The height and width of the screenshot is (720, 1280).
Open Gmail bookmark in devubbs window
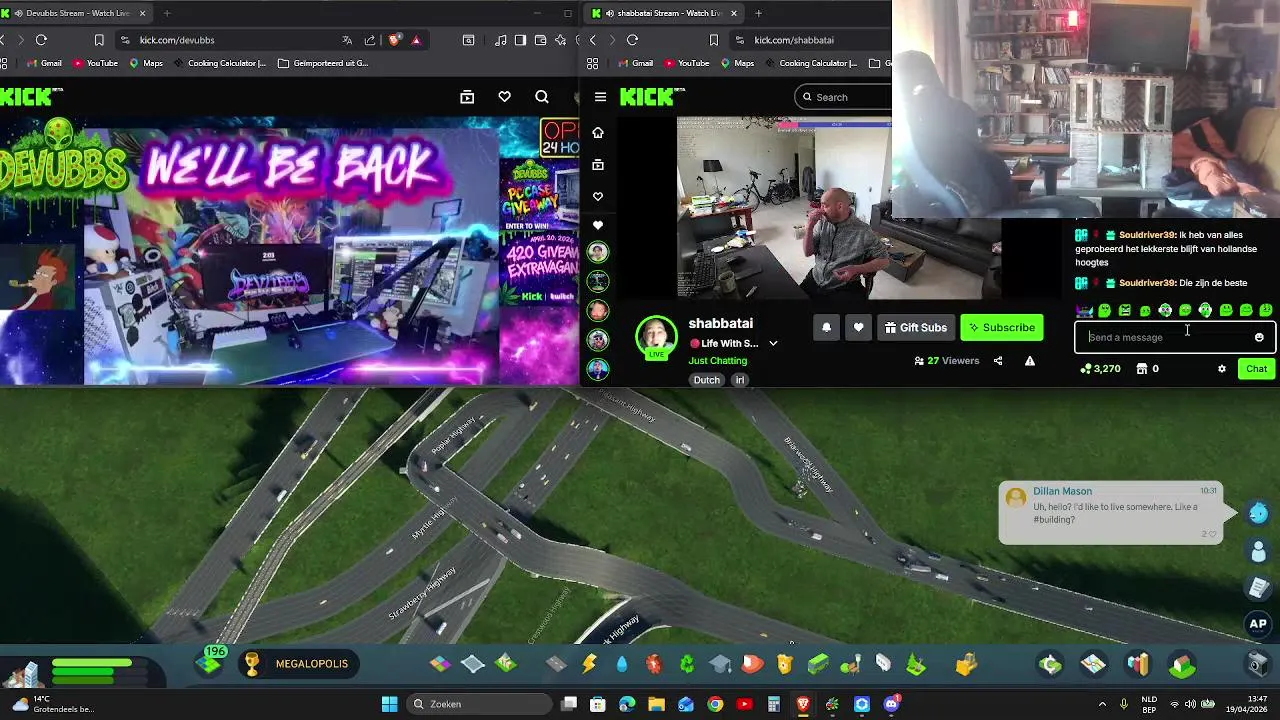pyautogui.click(x=44, y=63)
